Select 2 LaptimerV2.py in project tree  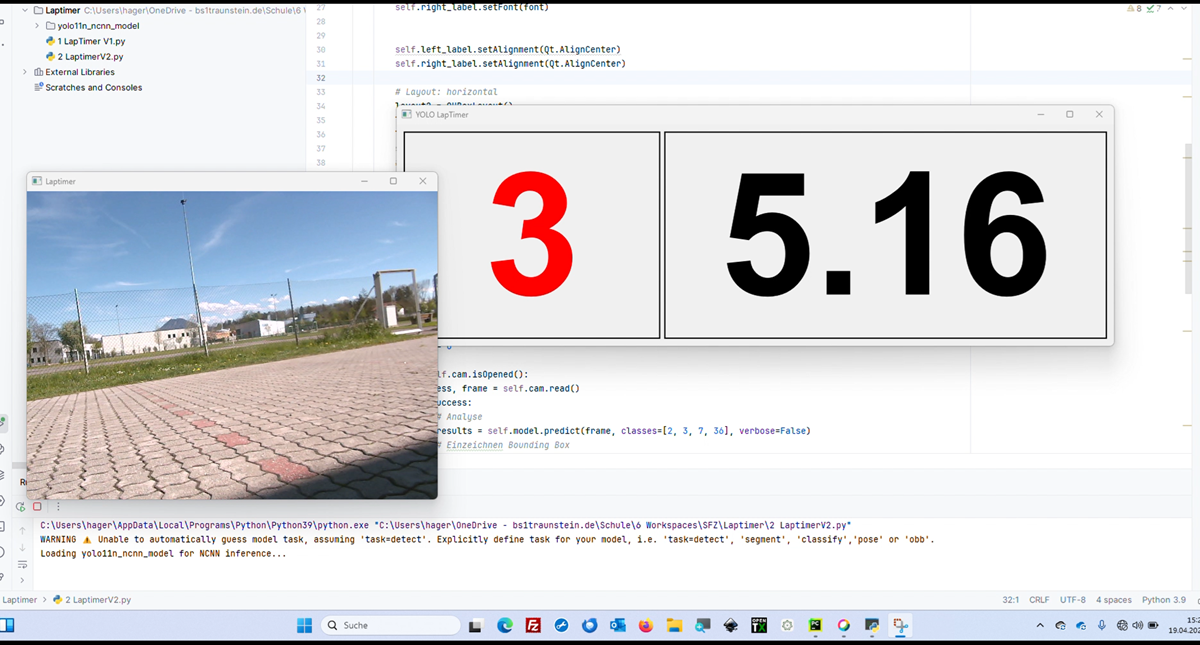pos(90,57)
